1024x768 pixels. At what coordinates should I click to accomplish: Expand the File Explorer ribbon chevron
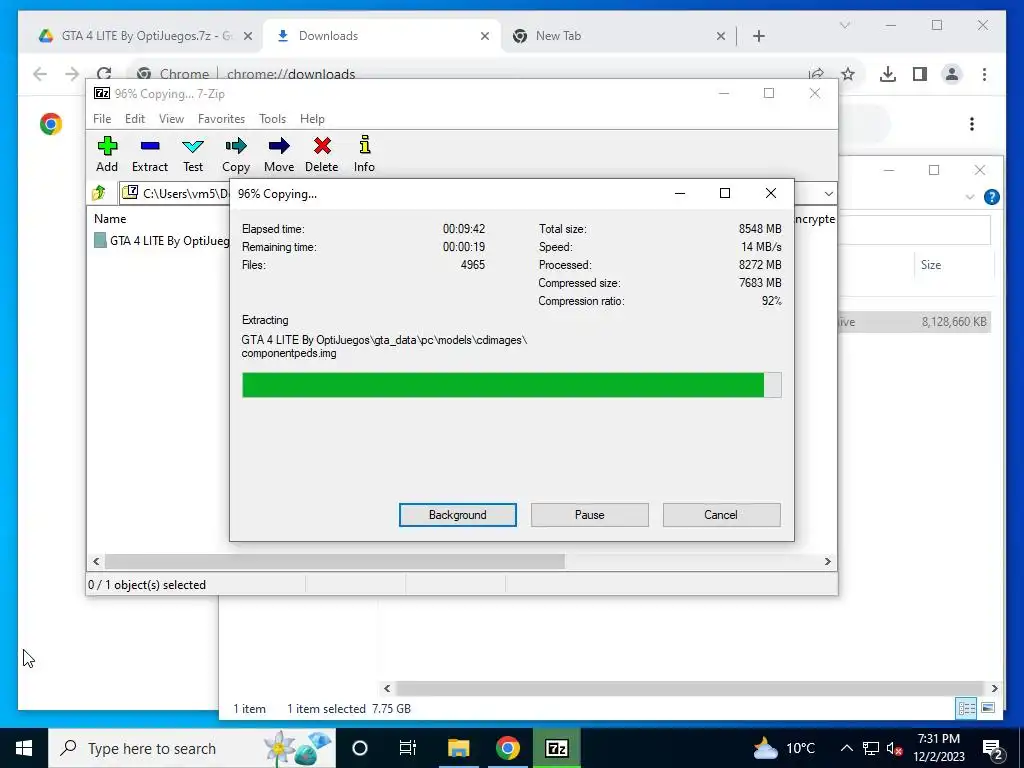(x=970, y=197)
